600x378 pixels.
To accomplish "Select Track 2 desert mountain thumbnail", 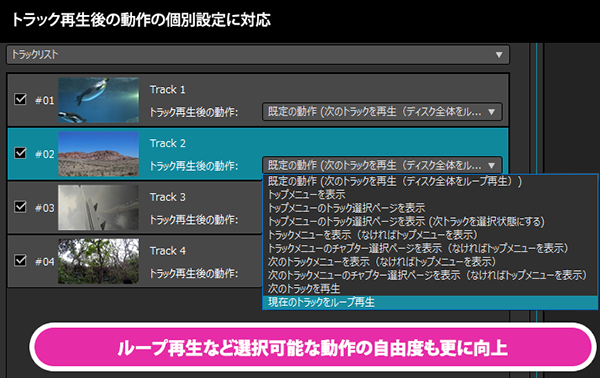I will click(98, 154).
